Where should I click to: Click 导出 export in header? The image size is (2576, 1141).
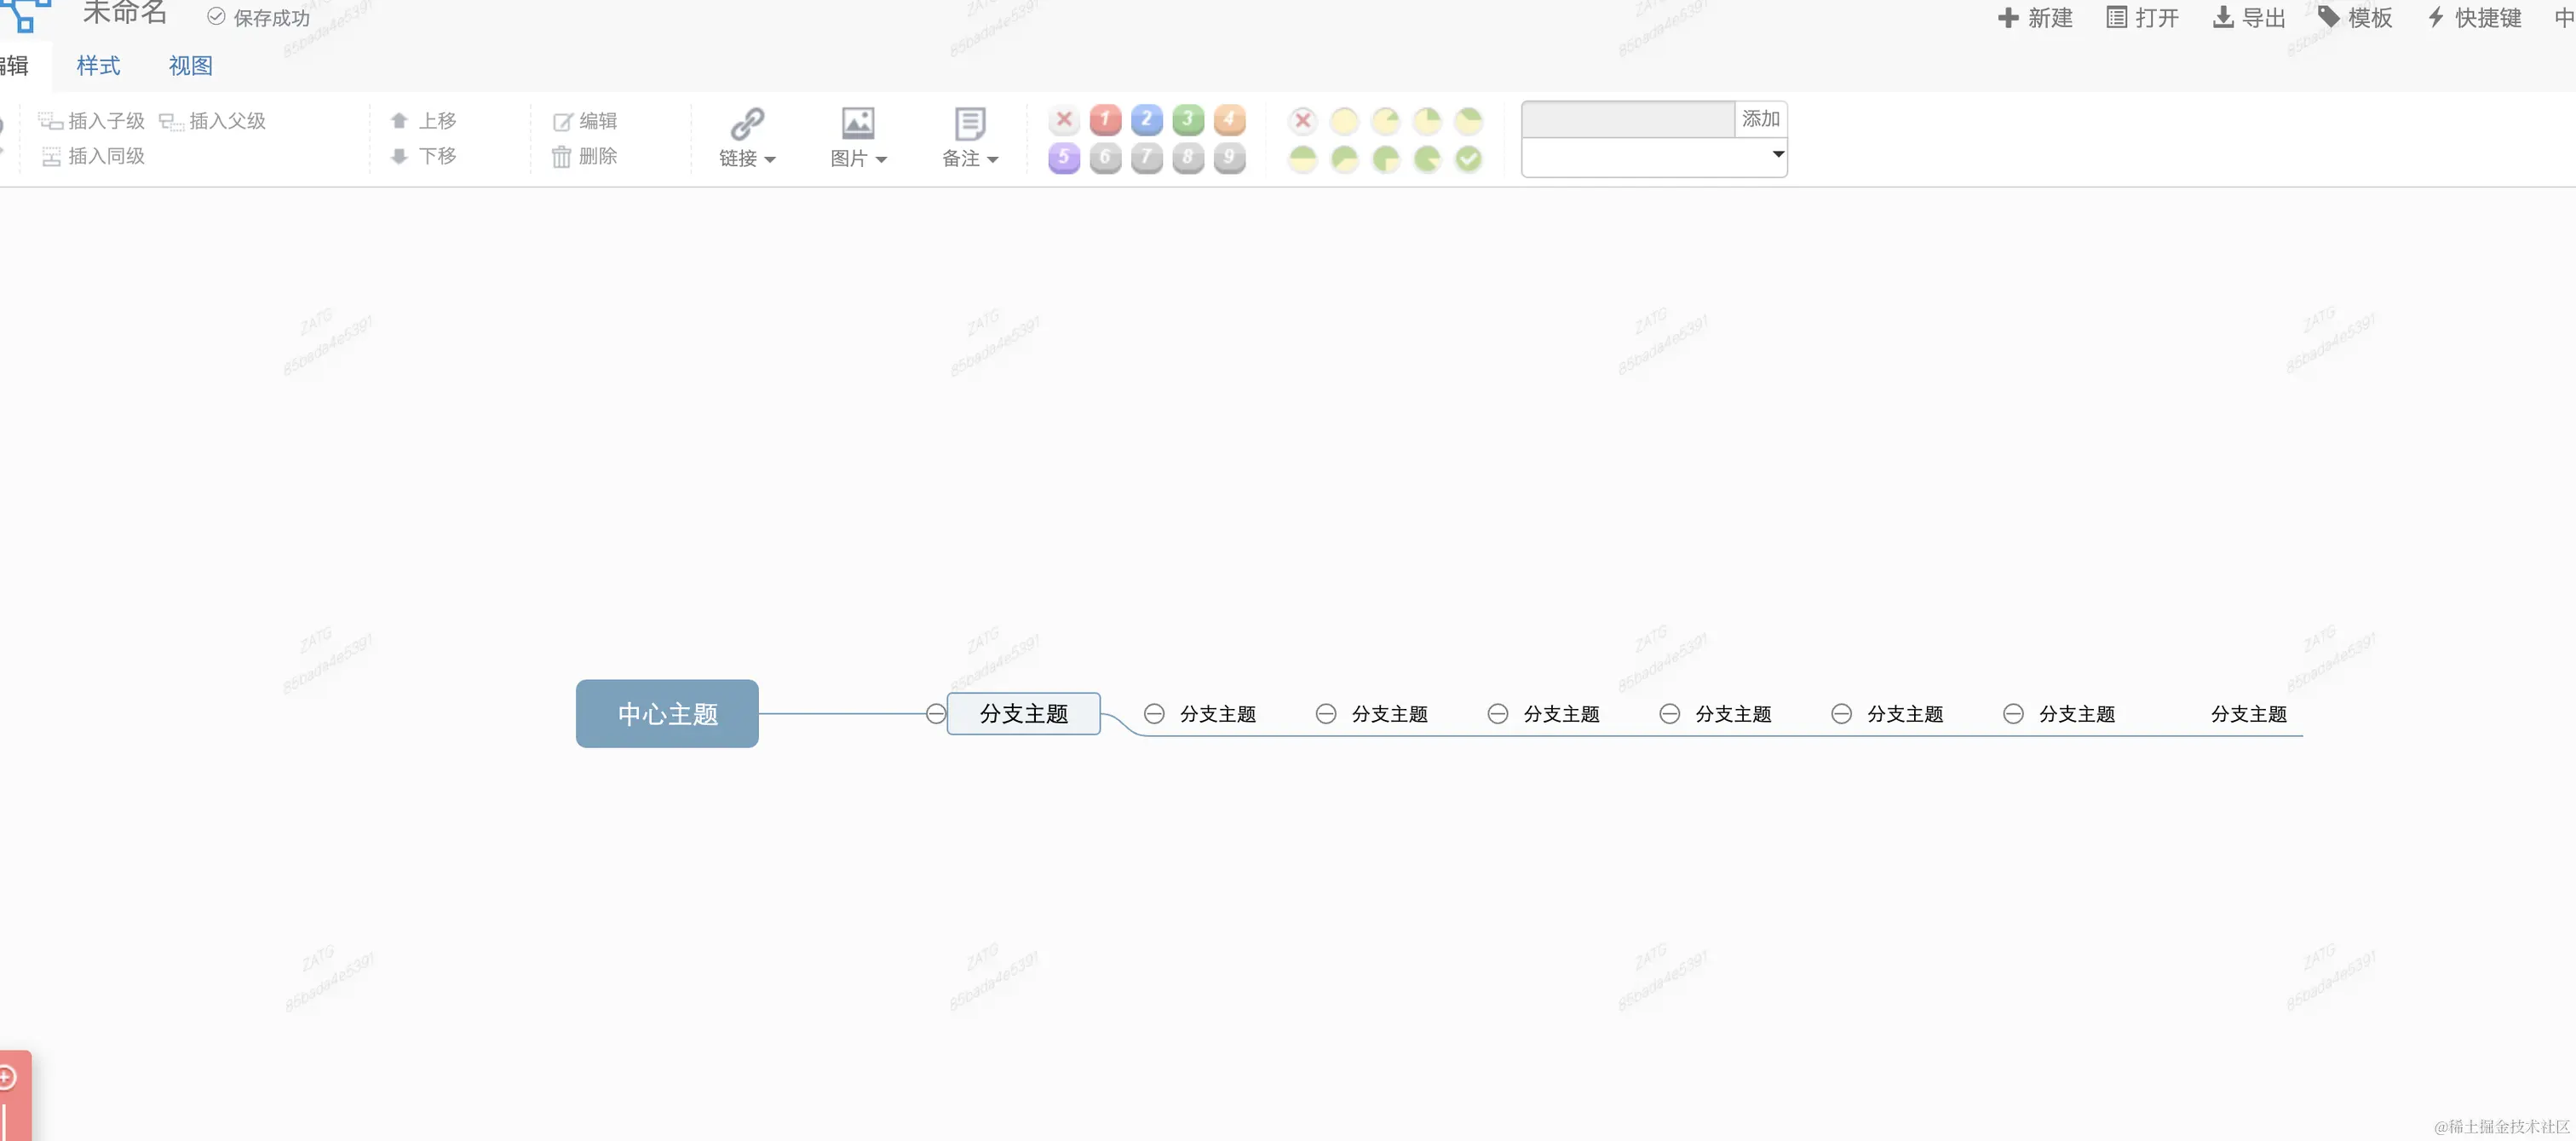[2249, 18]
